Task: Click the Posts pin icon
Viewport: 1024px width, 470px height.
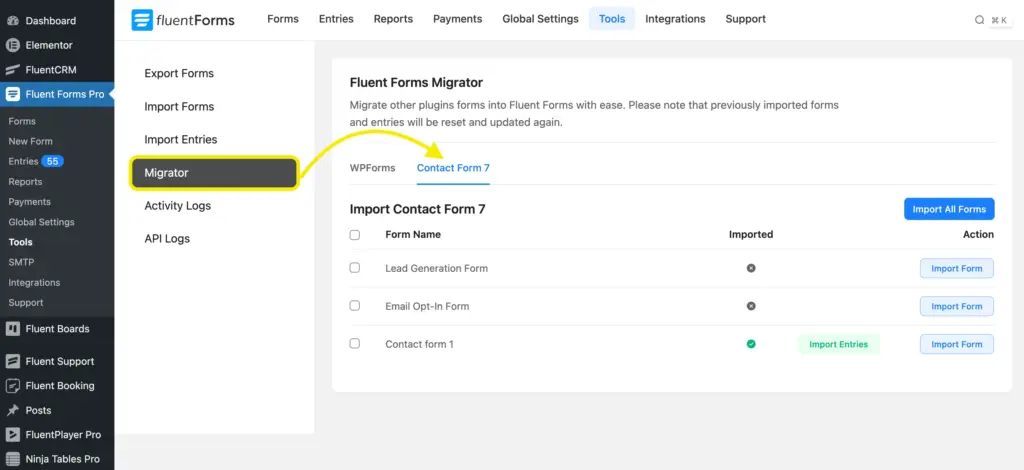Action: click(12, 410)
